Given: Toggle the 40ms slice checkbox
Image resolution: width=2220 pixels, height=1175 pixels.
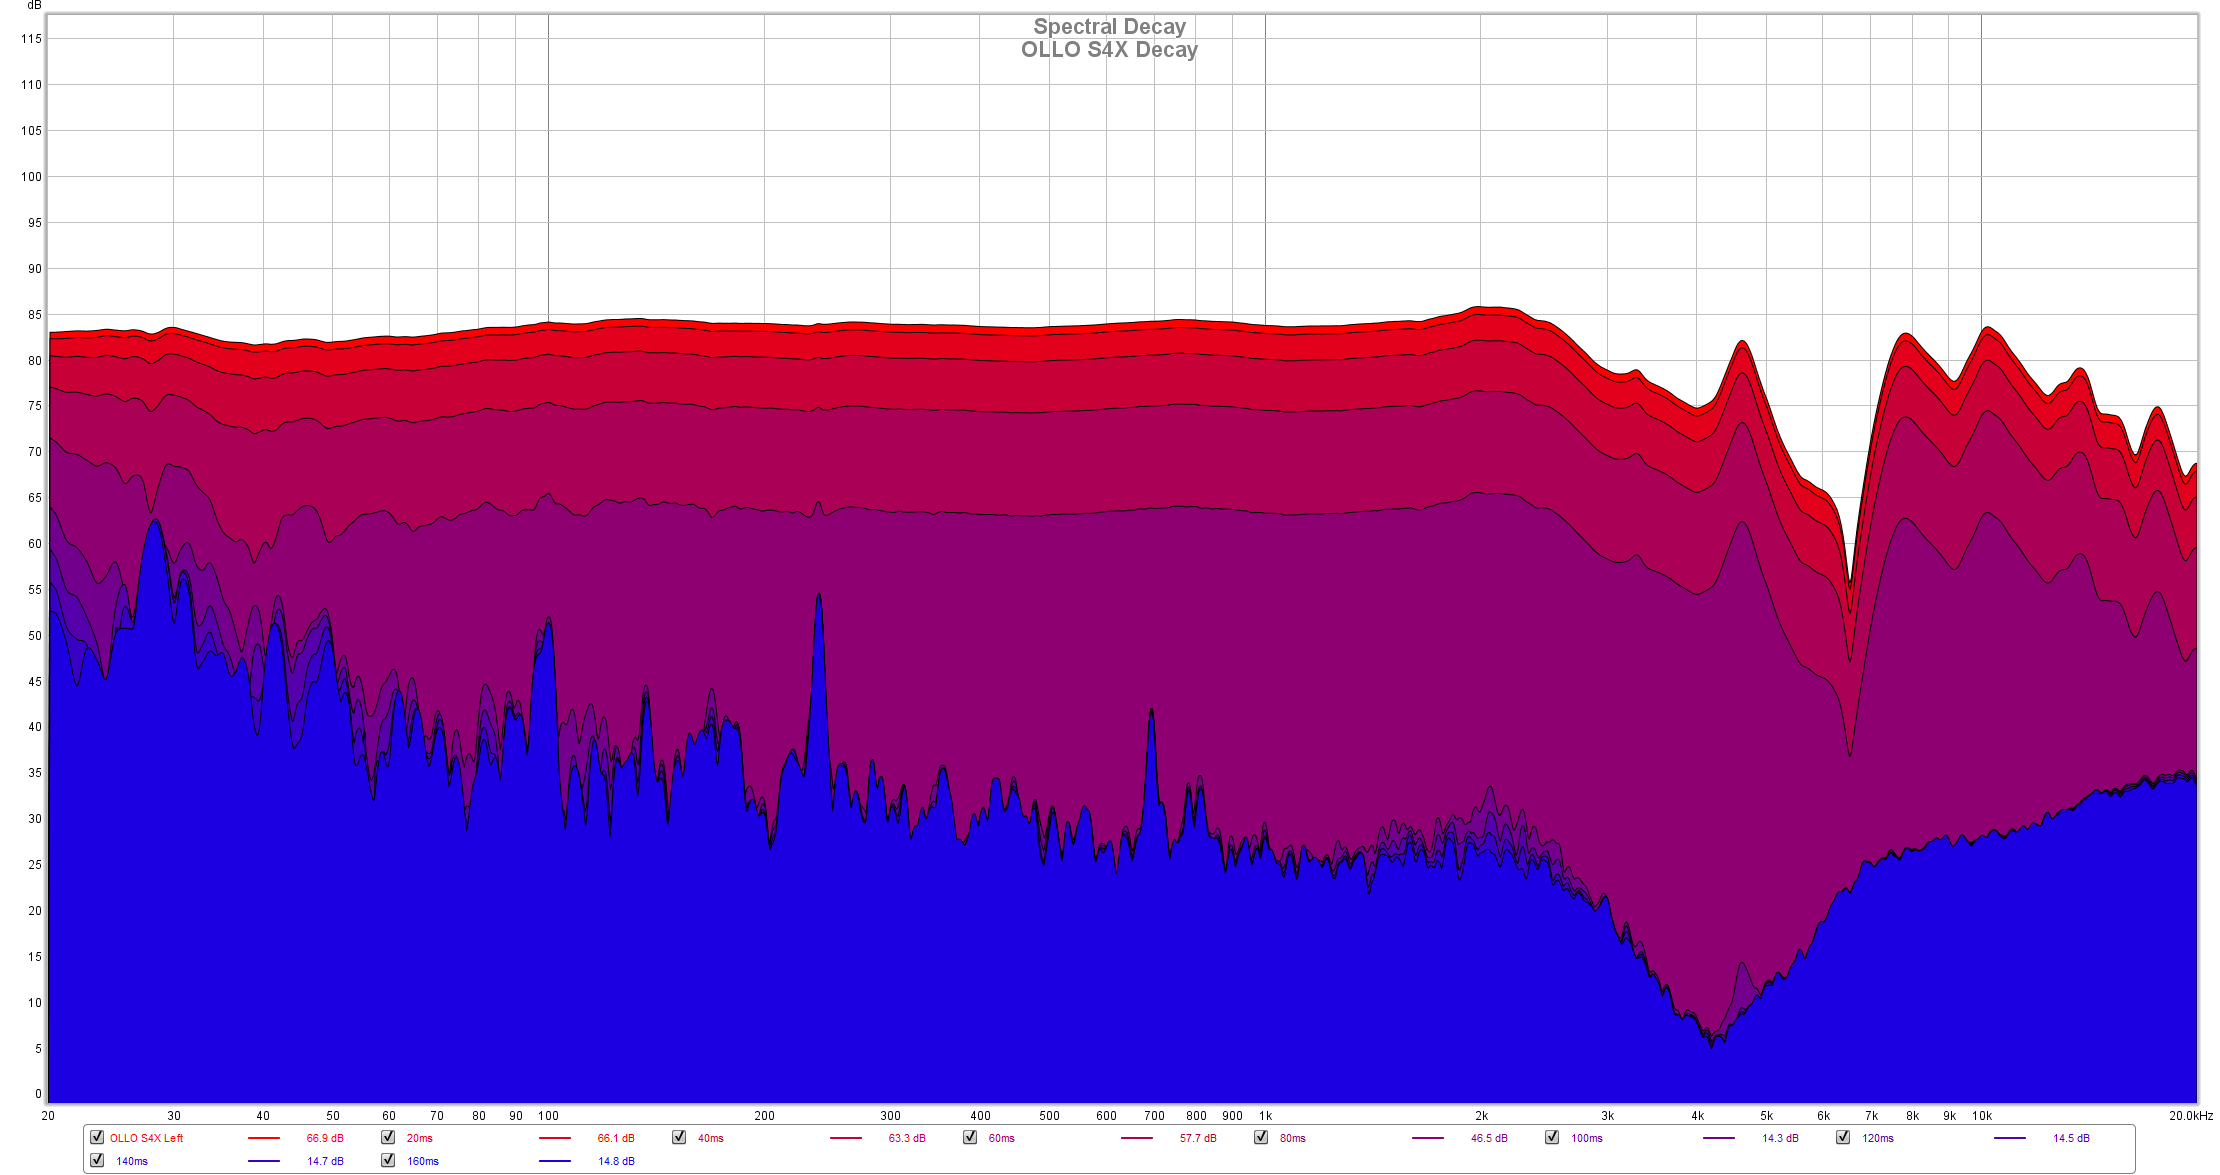Looking at the screenshot, I should pos(679,1137).
